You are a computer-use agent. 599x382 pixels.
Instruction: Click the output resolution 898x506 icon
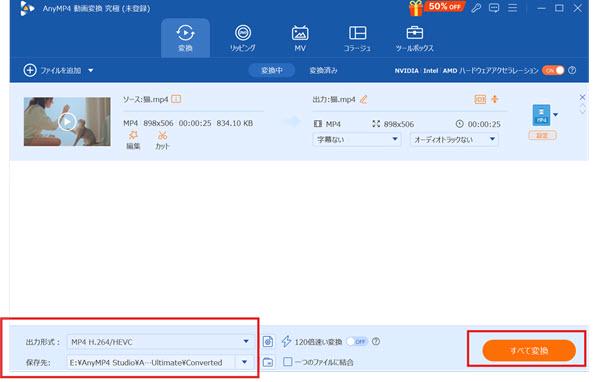376,124
